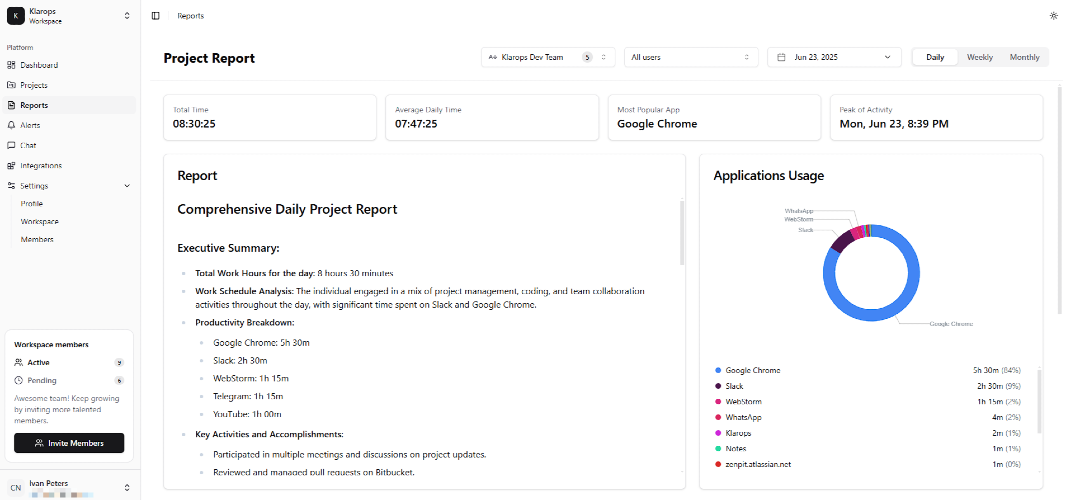Screen dimensions: 1066x500
Task: Click the Settings sliders icon
Action: [11, 186]
